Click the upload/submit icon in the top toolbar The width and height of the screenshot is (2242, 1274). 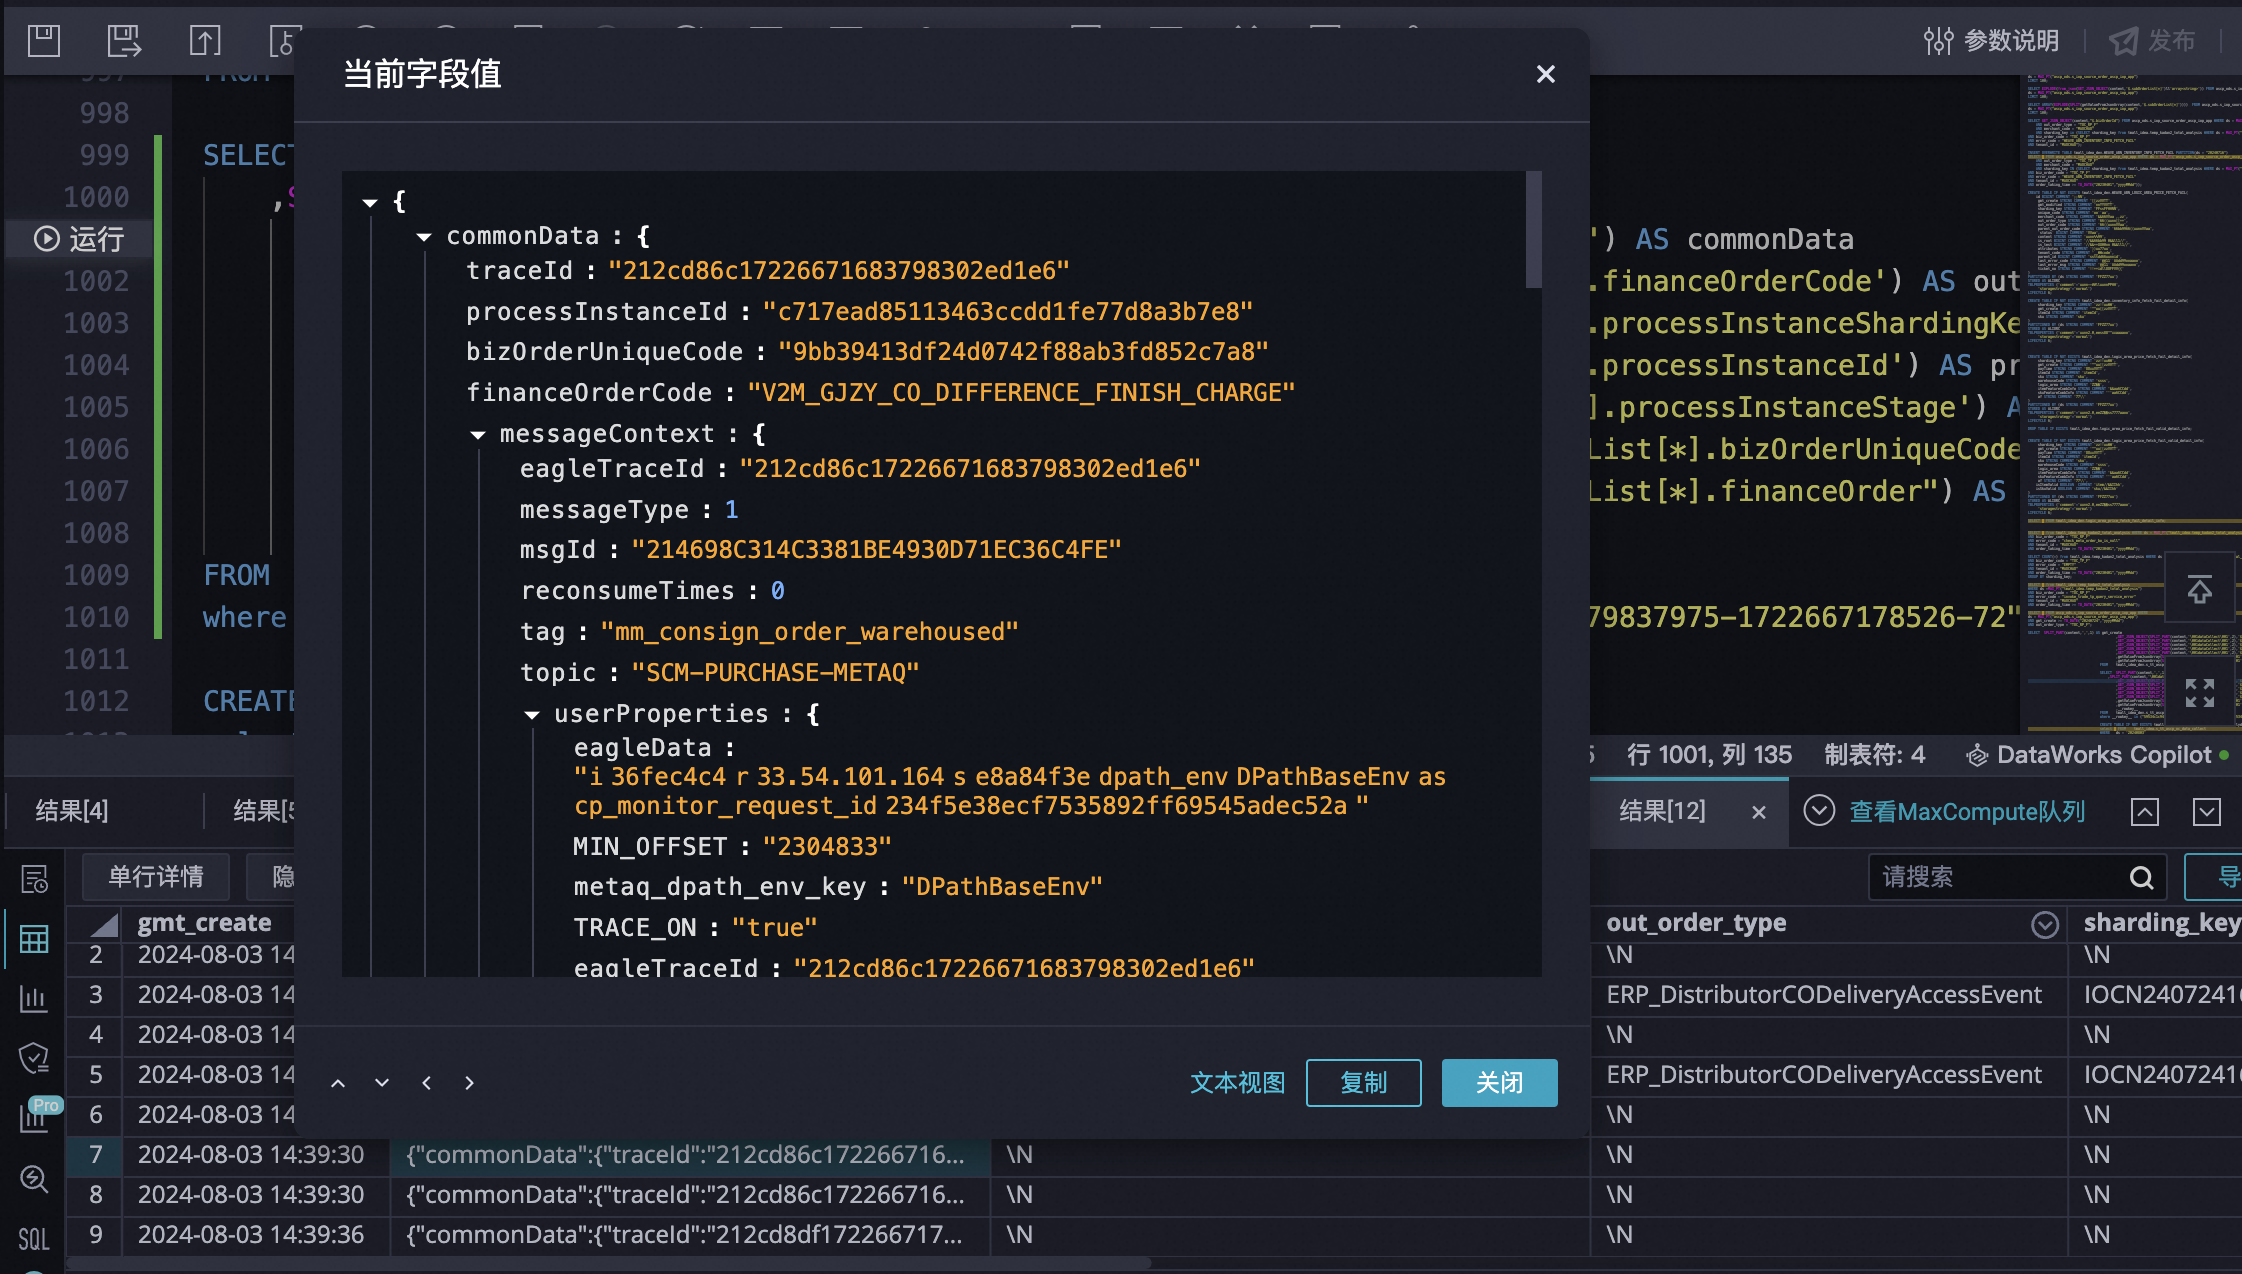[x=204, y=41]
